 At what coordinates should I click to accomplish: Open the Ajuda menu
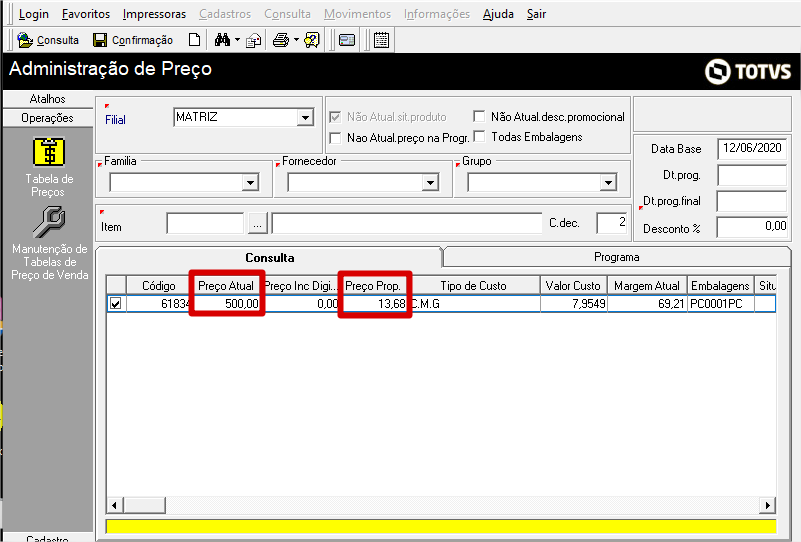point(498,14)
